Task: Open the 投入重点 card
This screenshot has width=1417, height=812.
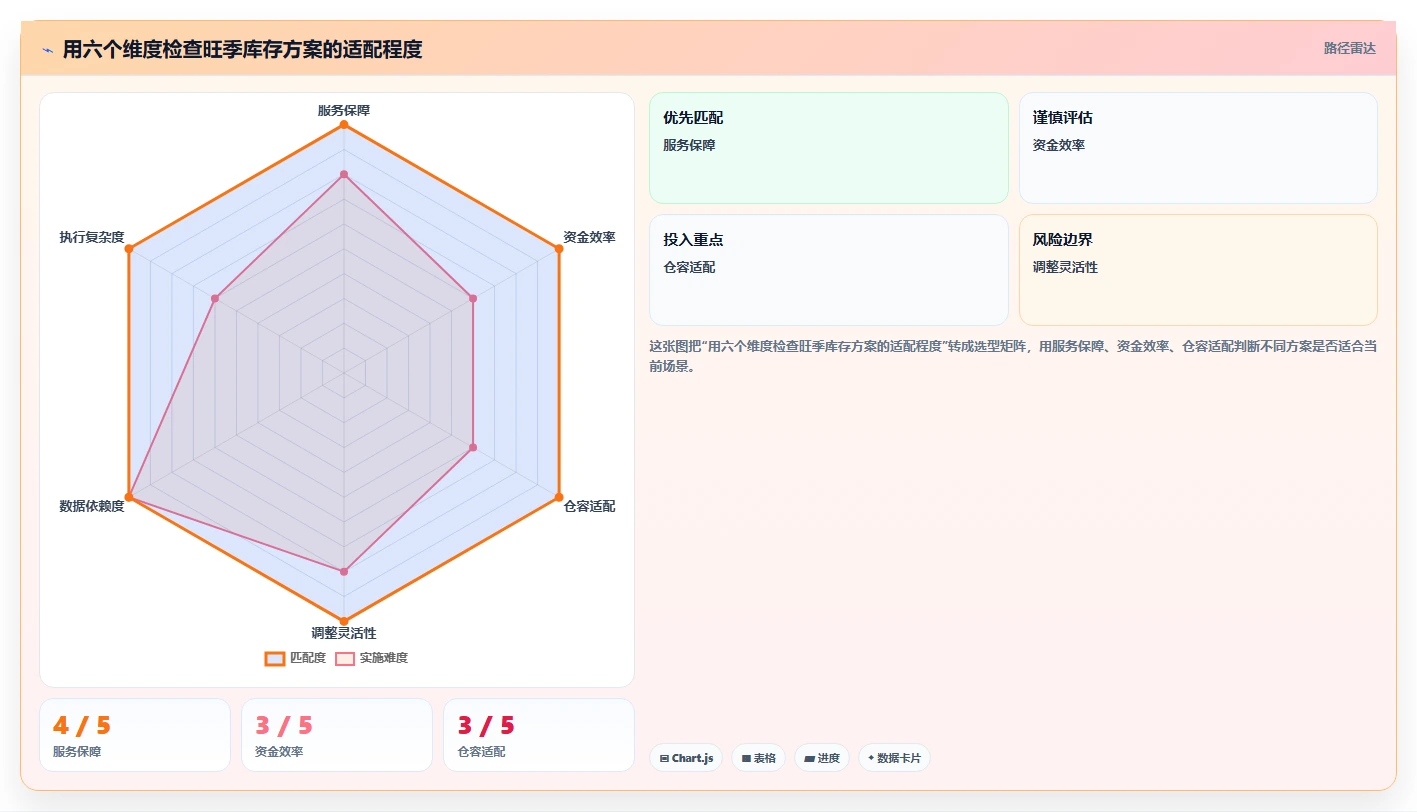Action: 829,270
